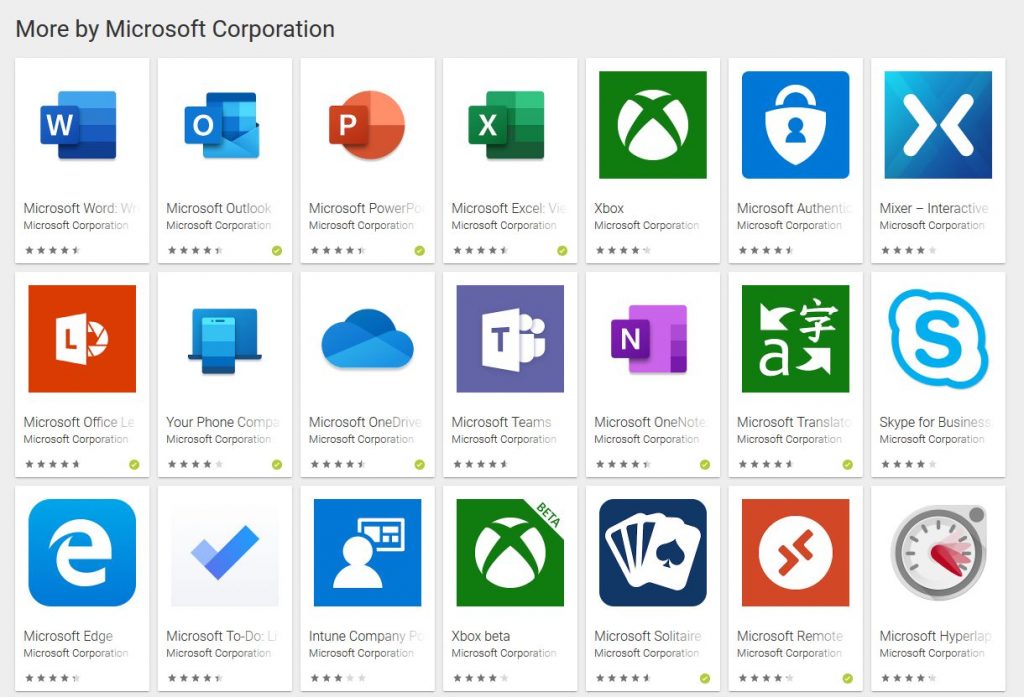1024x697 pixels.
Task: Click the star rating on Microsoft Word card
Action: (x=52, y=250)
